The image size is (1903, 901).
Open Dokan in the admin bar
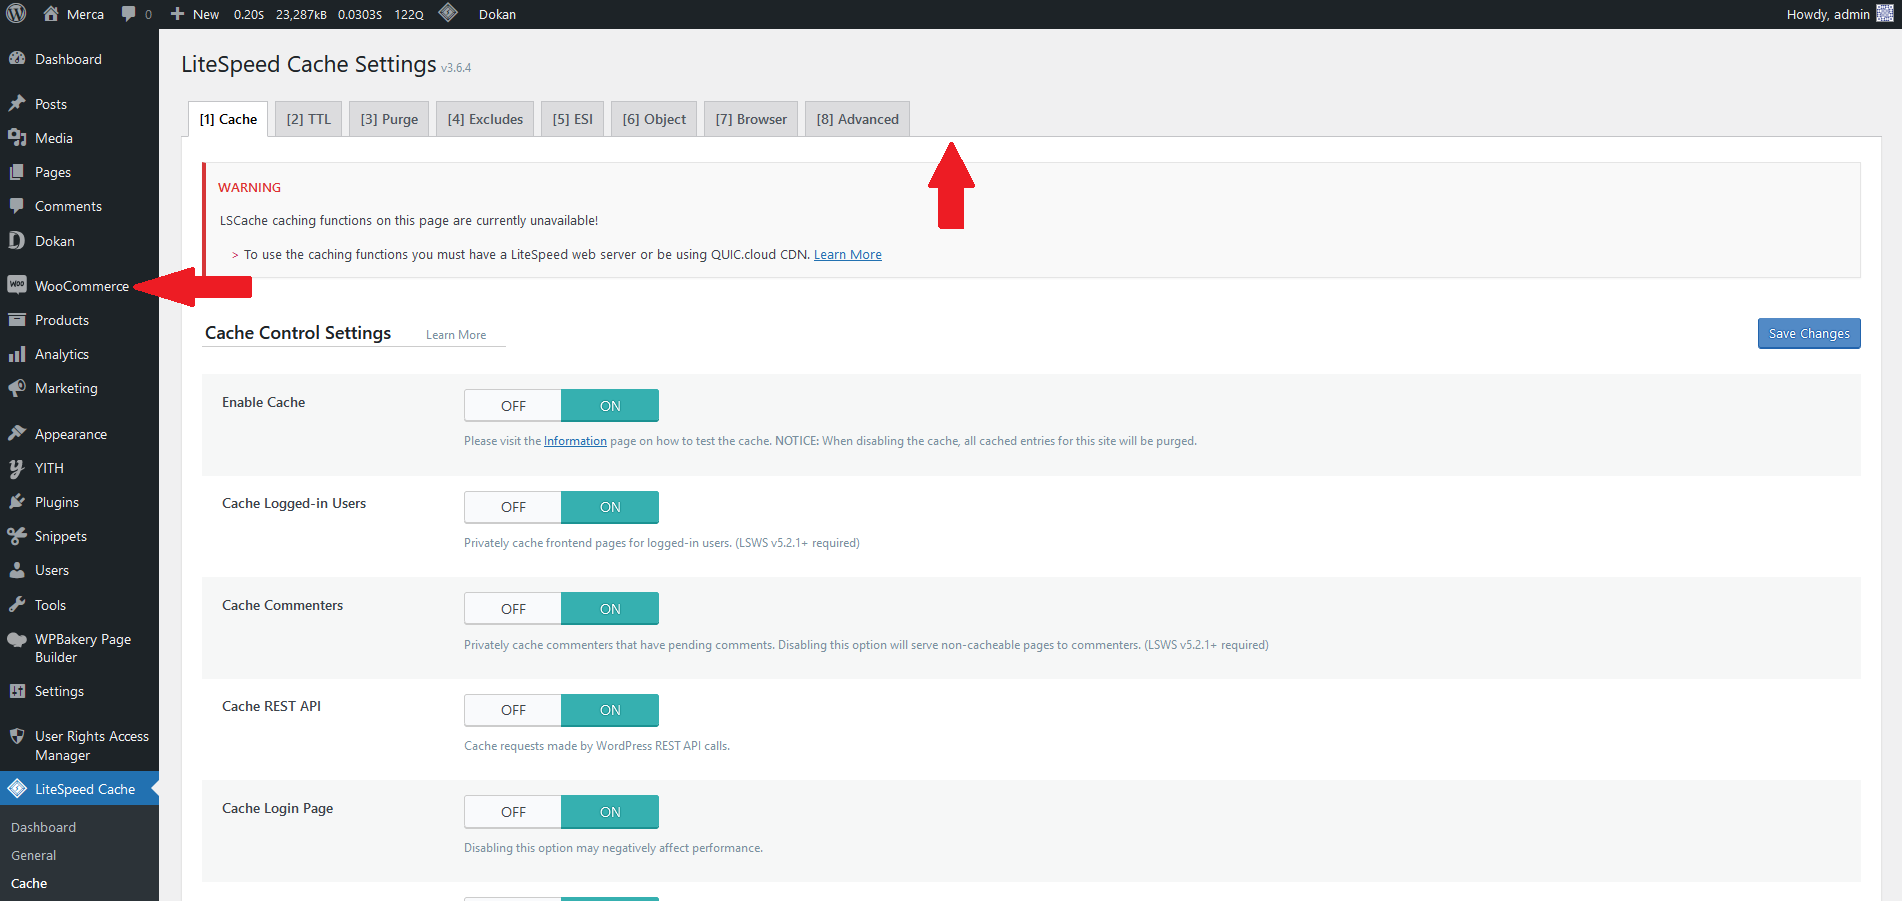pyautogui.click(x=497, y=14)
